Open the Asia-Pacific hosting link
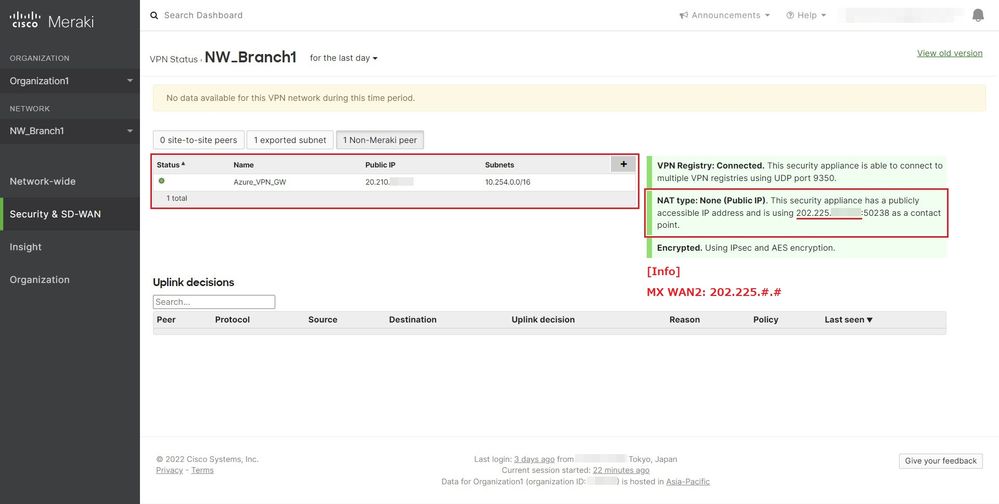The width and height of the screenshot is (999, 504). (688, 482)
